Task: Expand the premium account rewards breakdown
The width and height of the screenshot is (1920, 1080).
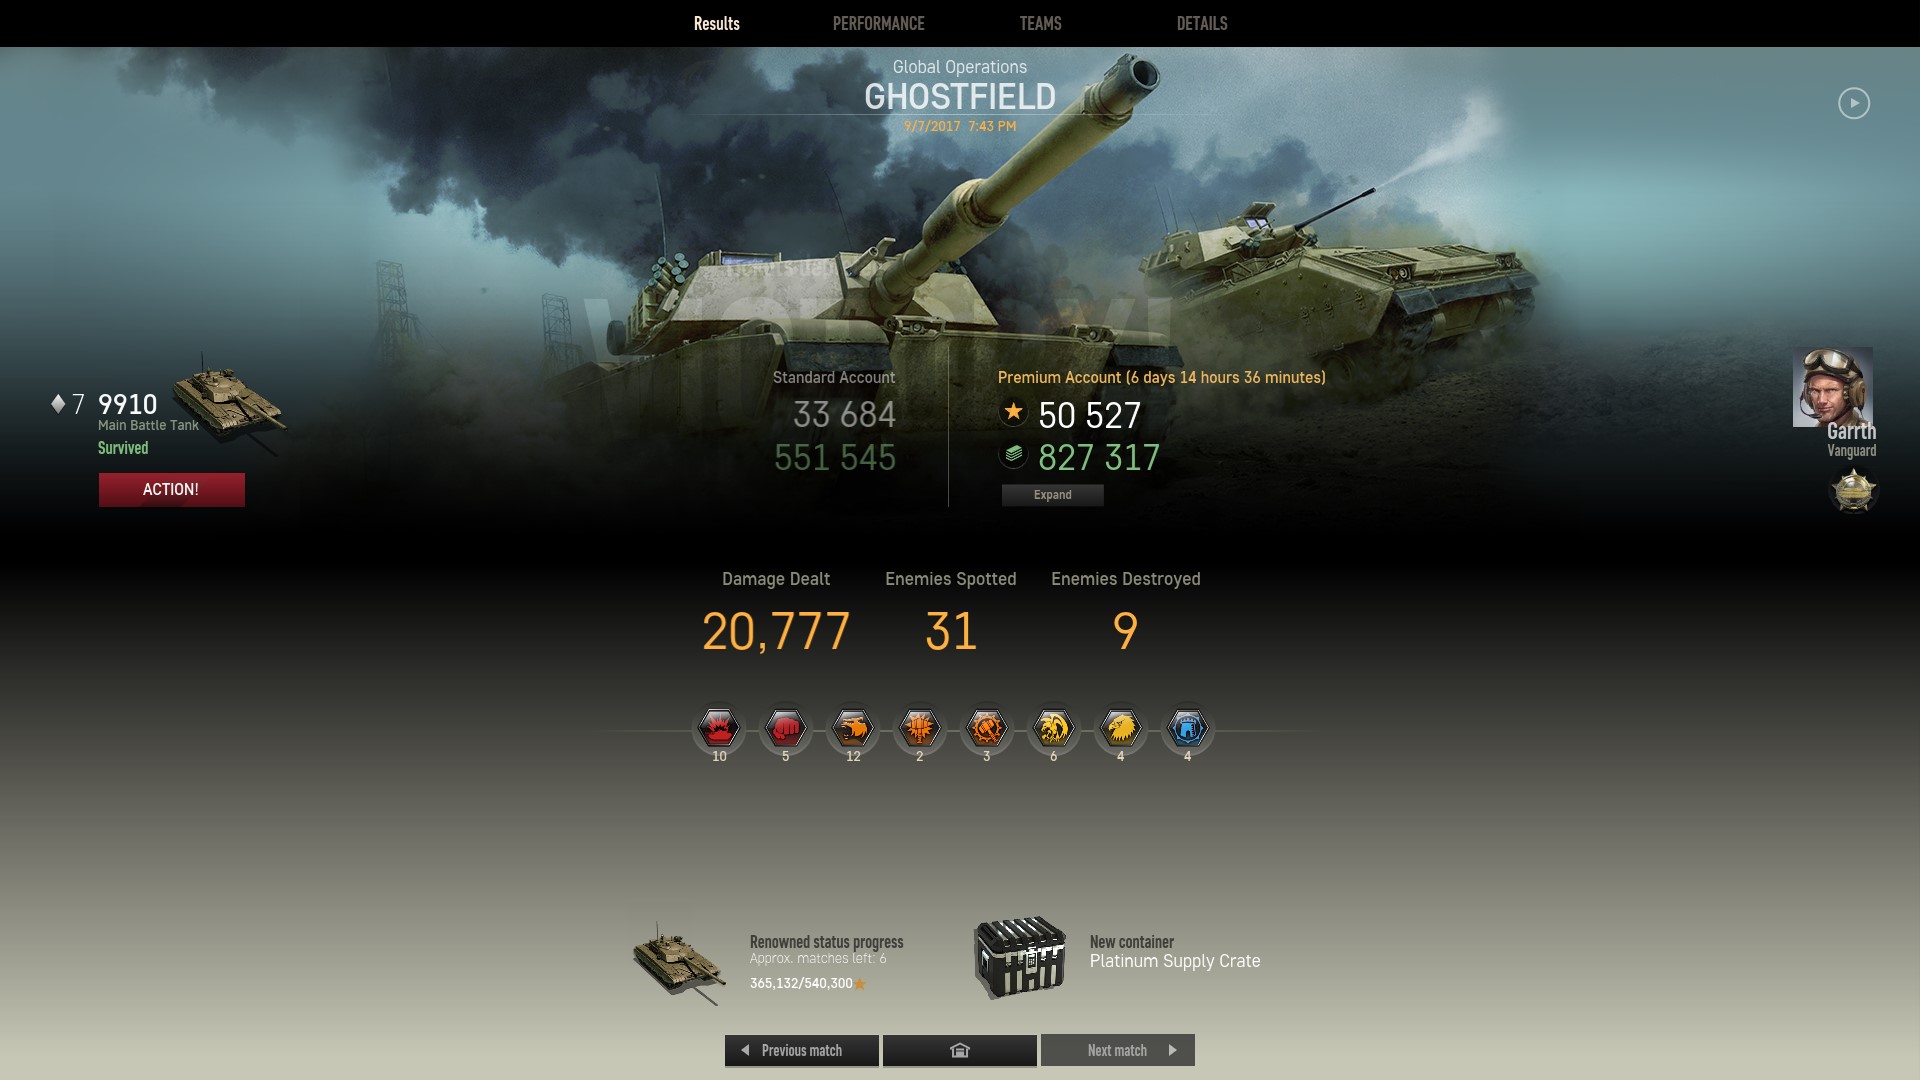Action: tap(1053, 495)
